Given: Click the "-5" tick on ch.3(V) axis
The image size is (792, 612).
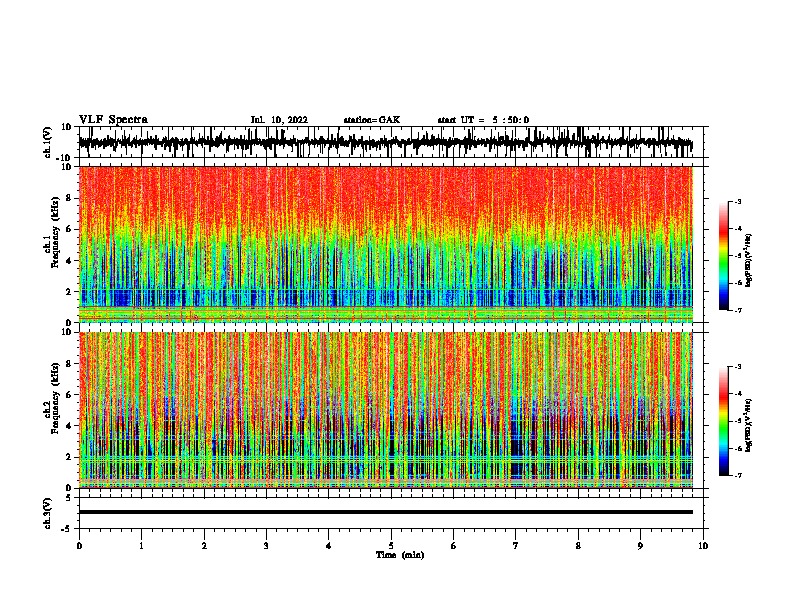Looking at the screenshot, I should [x=67, y=529].
